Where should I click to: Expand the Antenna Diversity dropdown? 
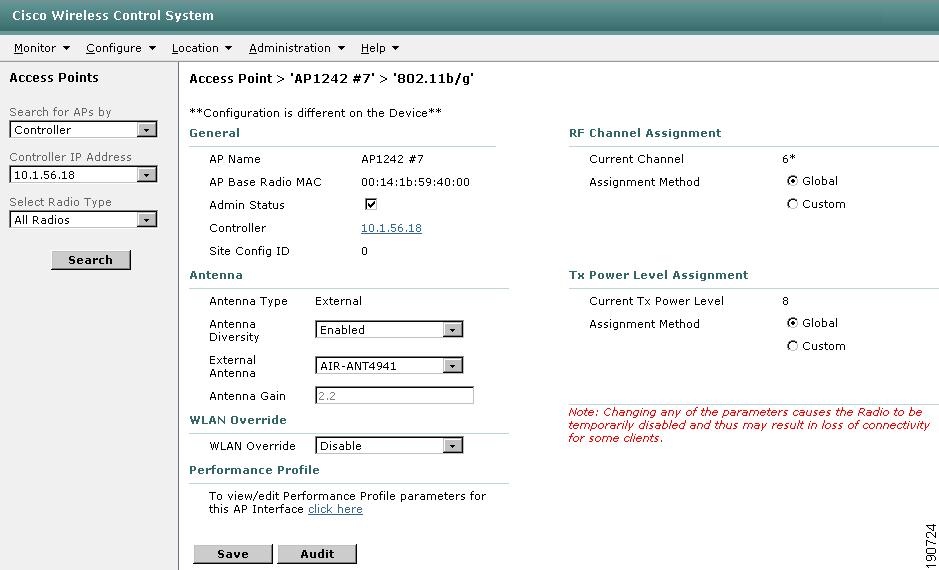click(x=389, y=329)
